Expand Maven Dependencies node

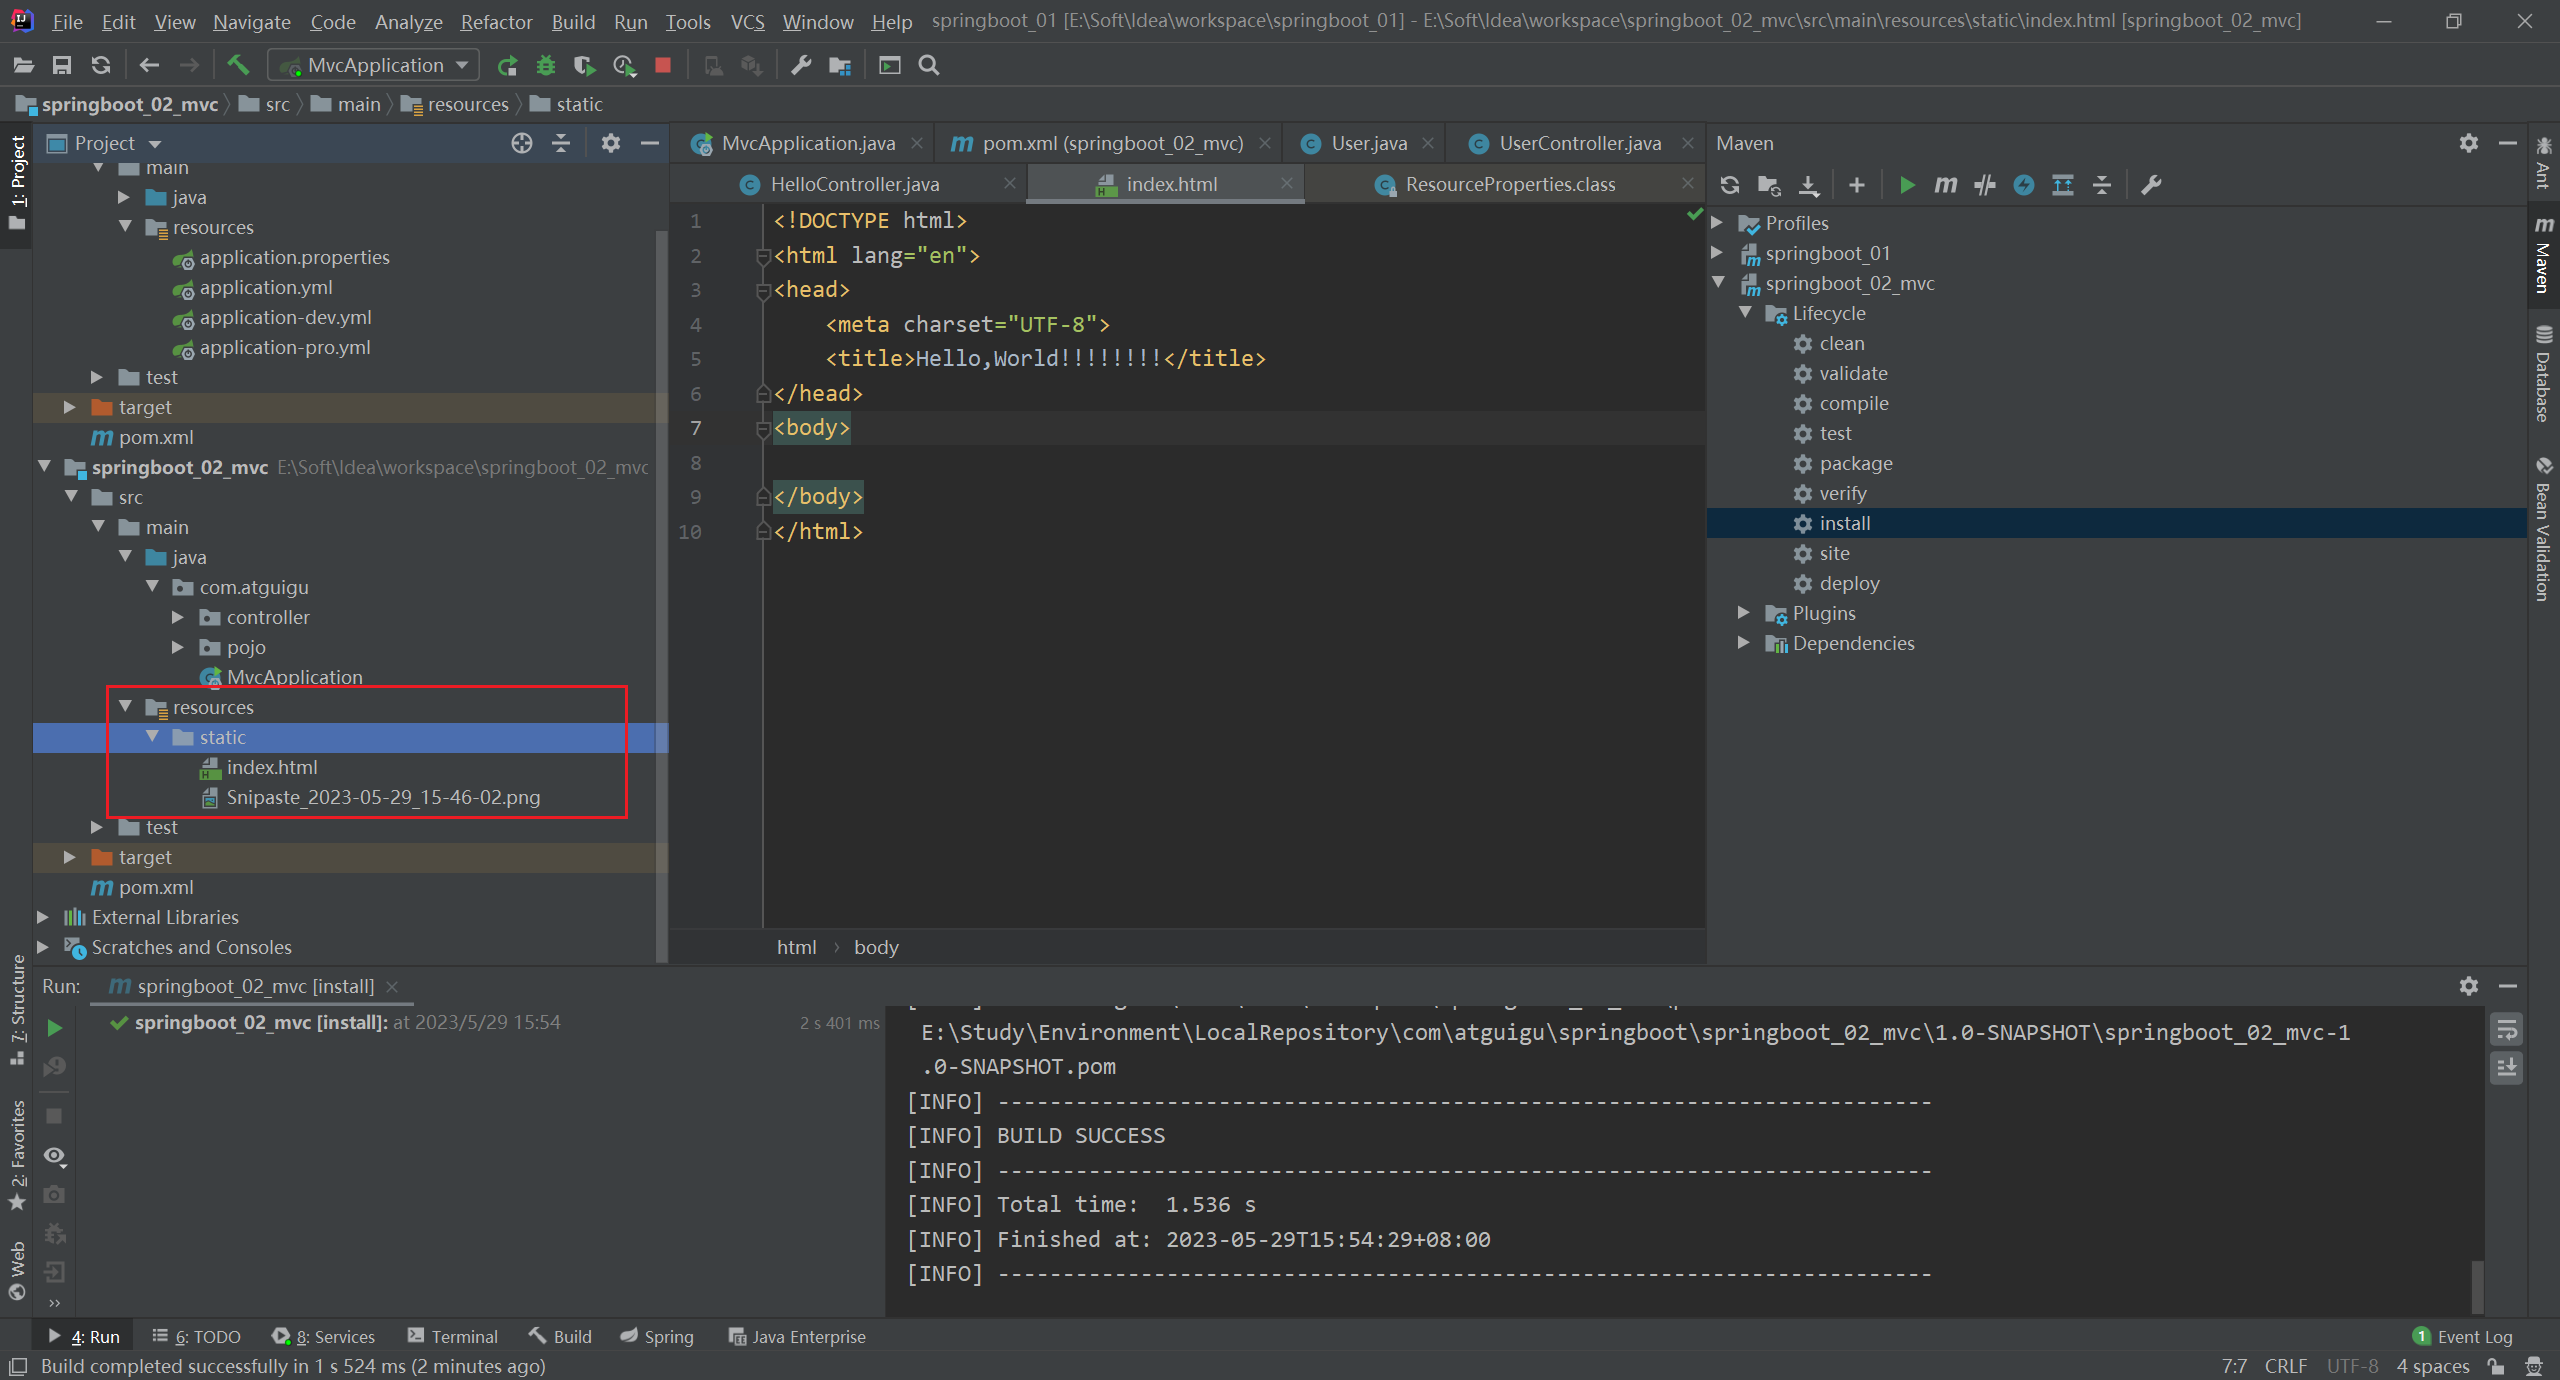point(1745,642)
